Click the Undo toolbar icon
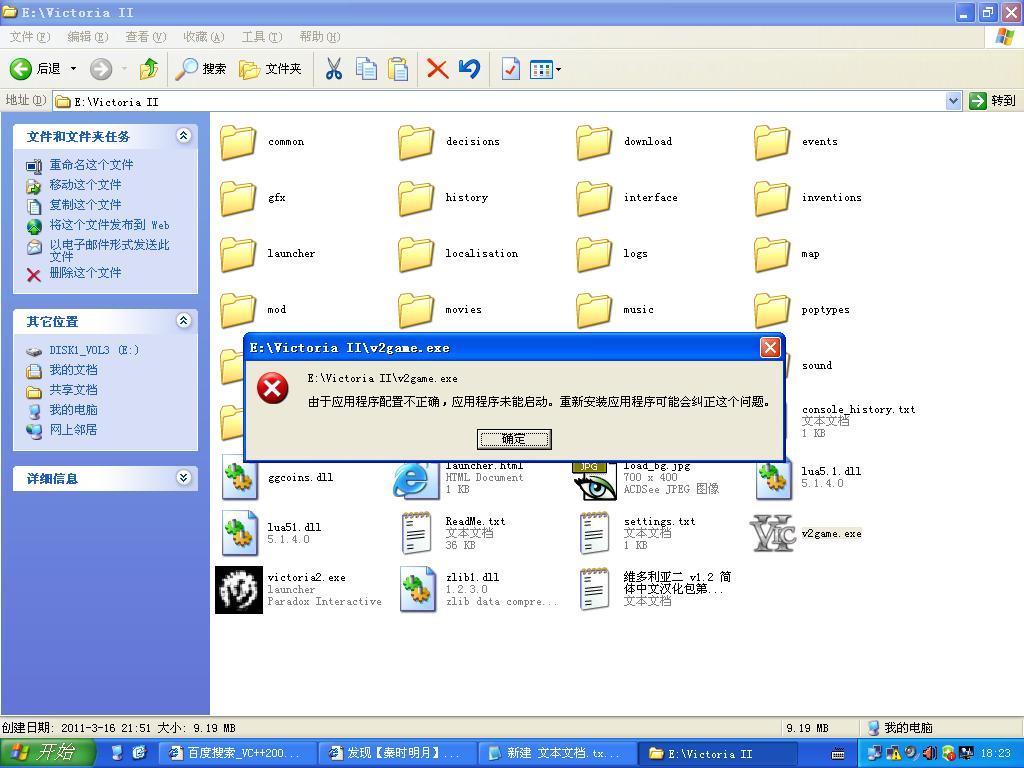The width and height of the screenshot is (1024, 768). 469,69
